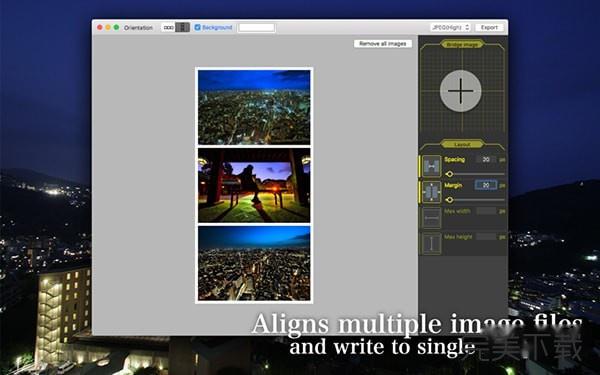
Task: Click the Spacing value field
Action: [x=486, y=160]
